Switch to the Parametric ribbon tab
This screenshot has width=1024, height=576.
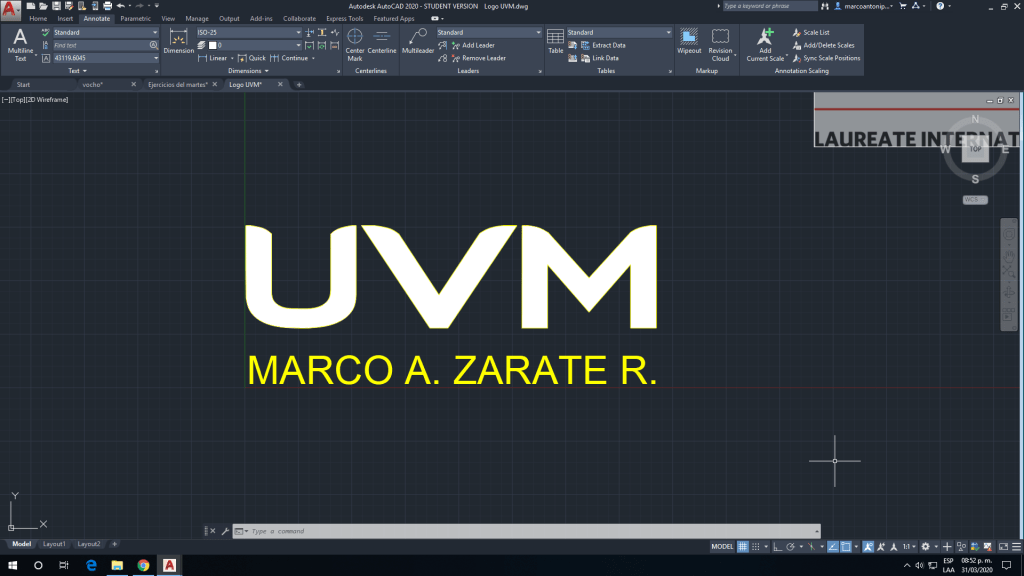[135, 18]
